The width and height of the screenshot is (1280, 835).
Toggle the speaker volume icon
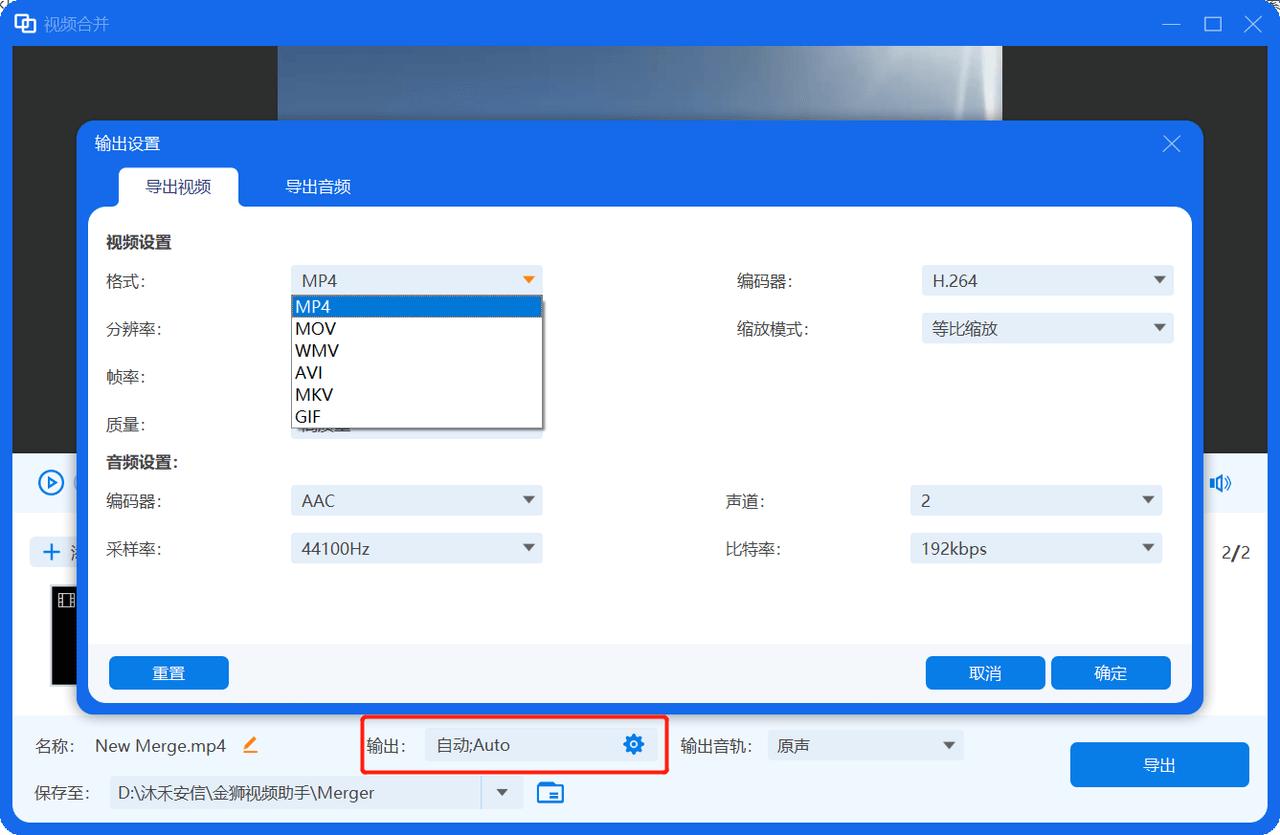tap(1219, 482)
